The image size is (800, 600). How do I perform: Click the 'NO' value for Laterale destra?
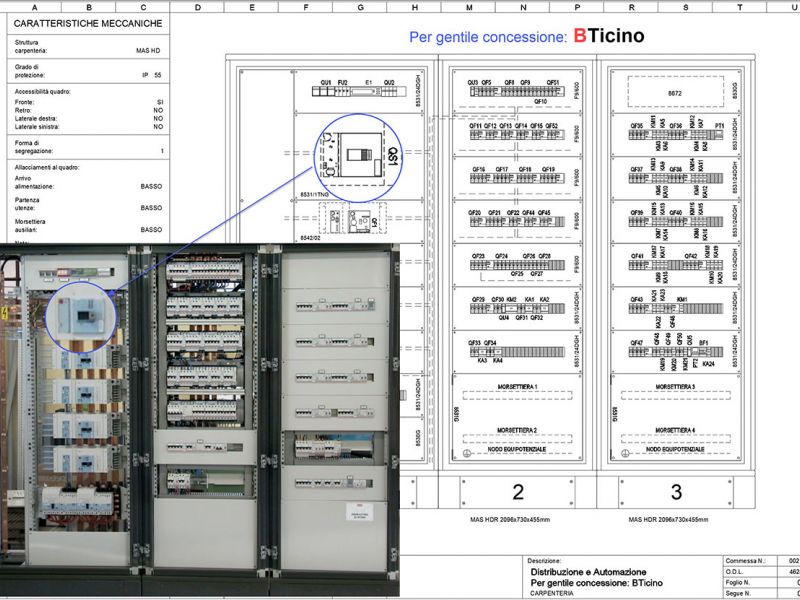[x=158, y=118]
